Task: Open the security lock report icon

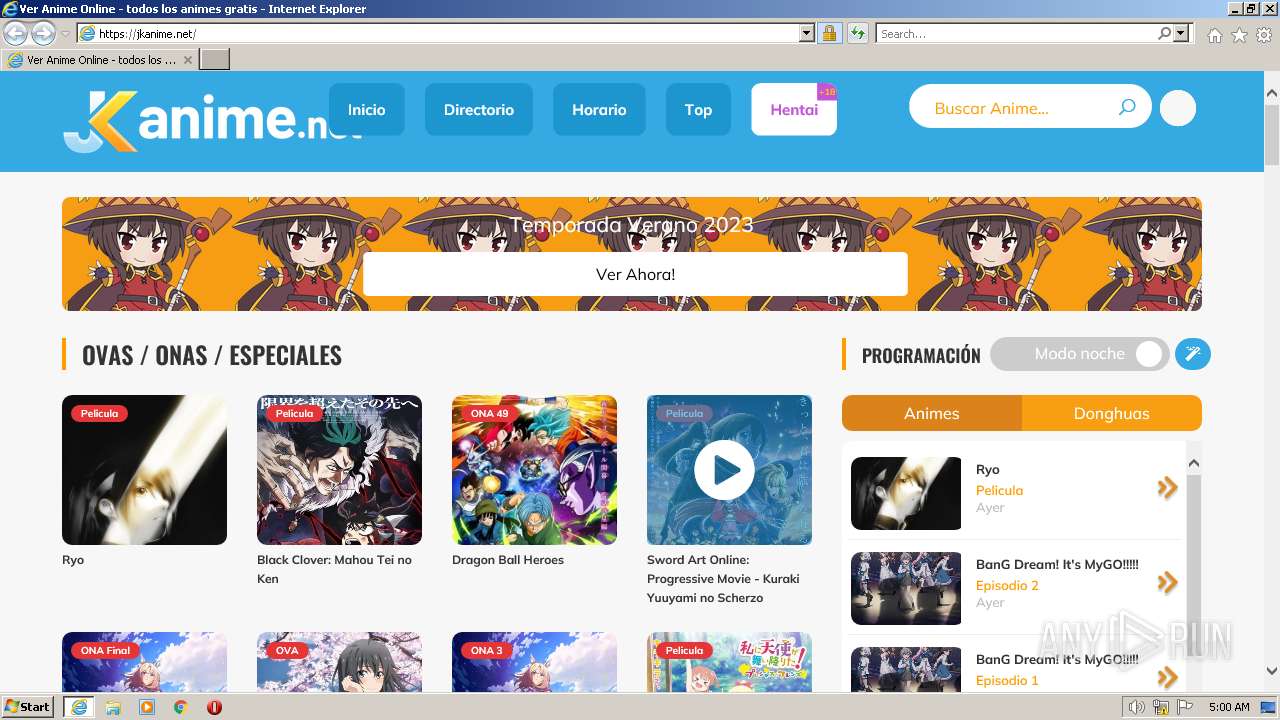Action: pyautogui.click(x=829, y=33)
